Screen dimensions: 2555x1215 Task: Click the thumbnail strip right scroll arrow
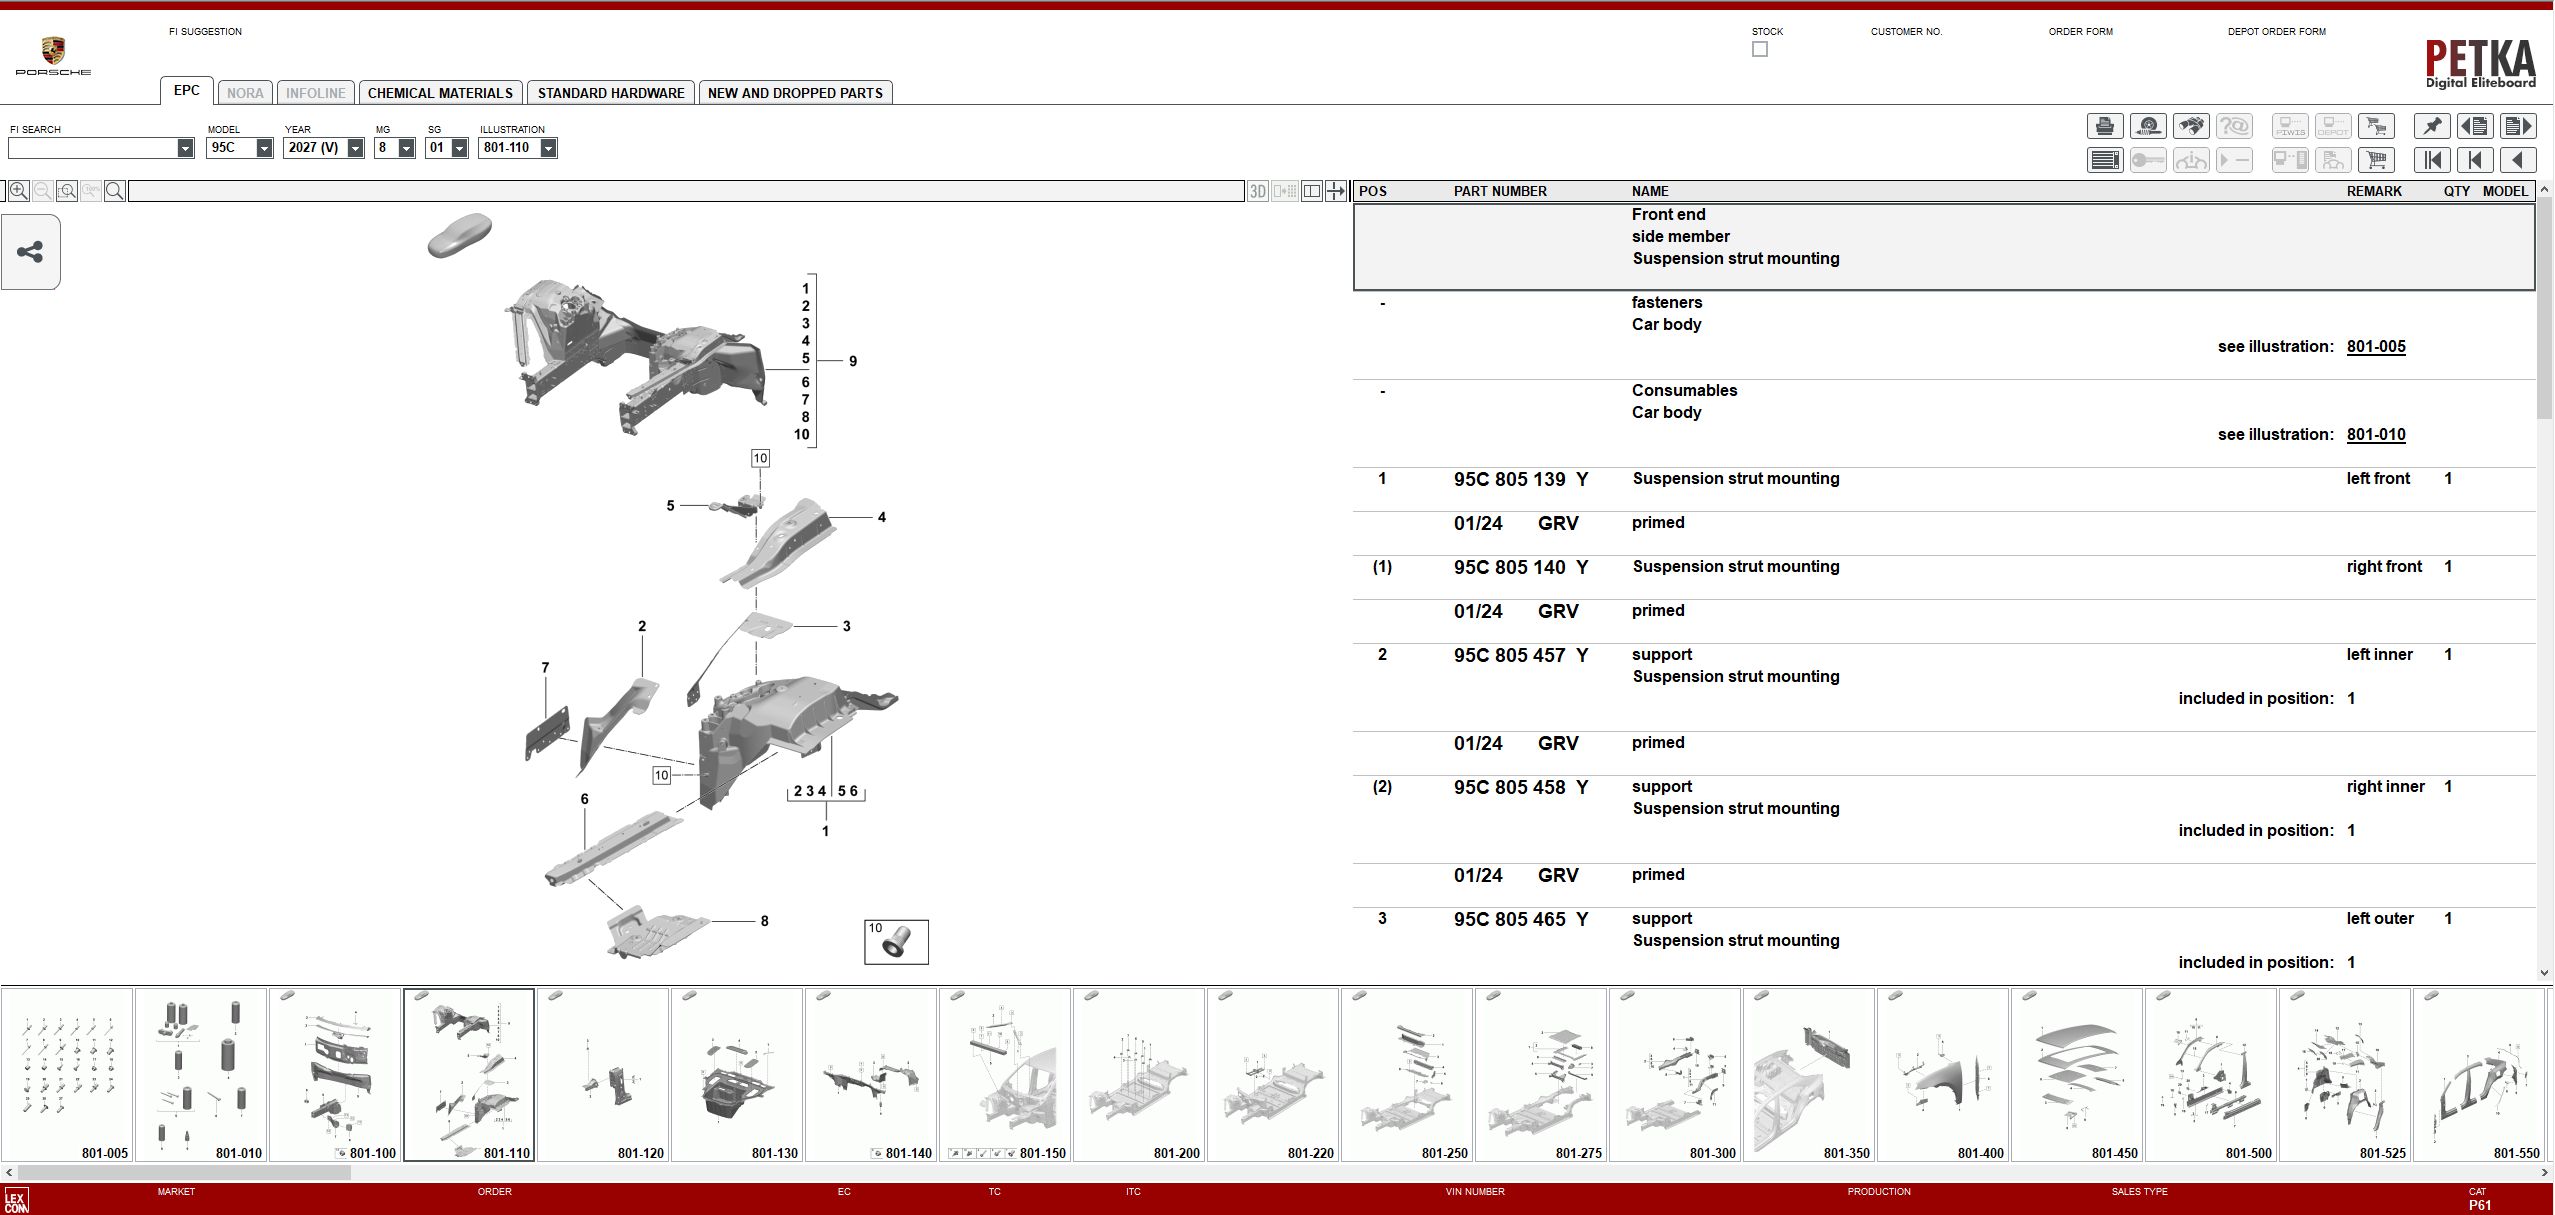2546,1173
